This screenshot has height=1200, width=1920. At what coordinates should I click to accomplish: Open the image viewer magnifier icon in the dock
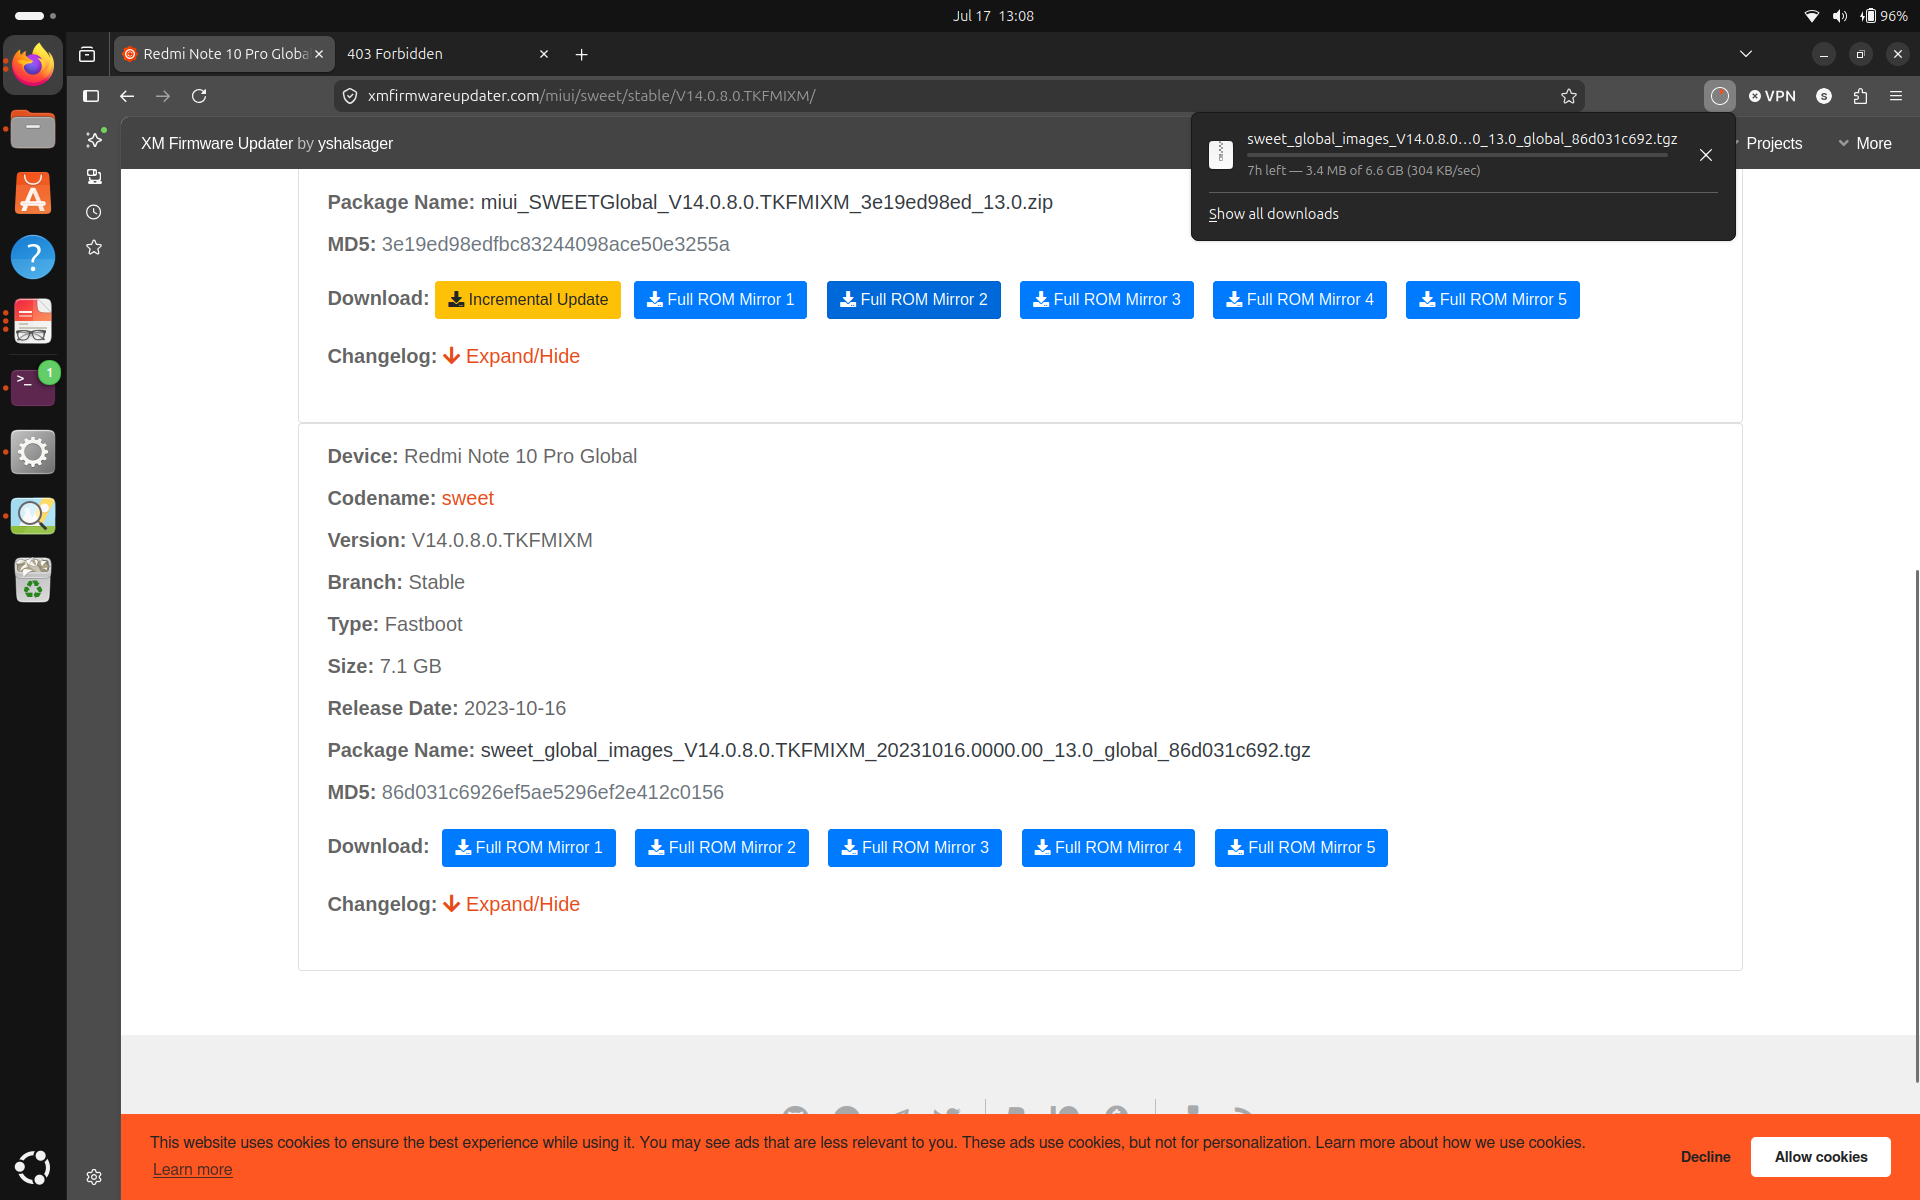pos(33,516)
